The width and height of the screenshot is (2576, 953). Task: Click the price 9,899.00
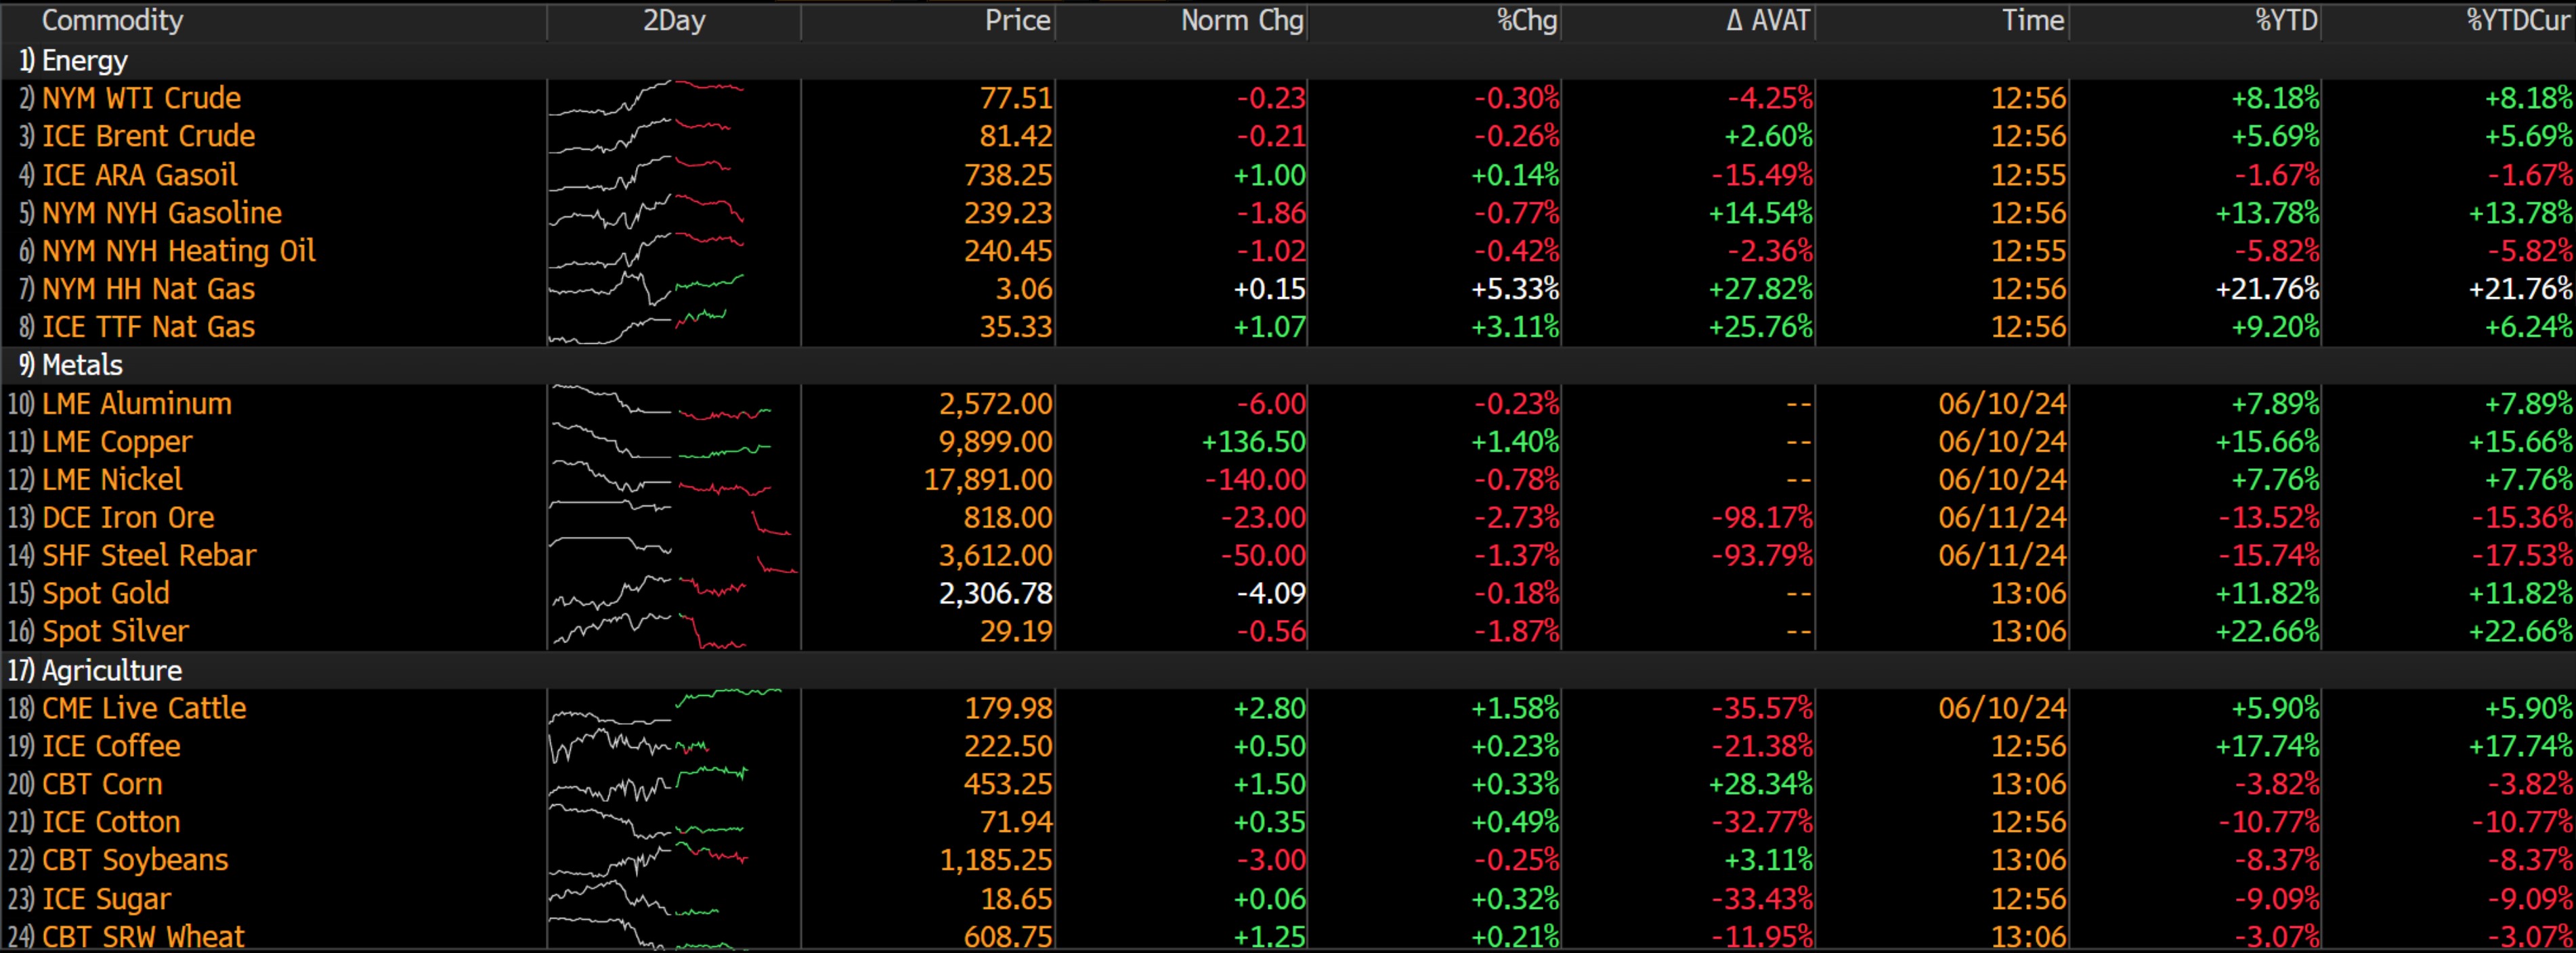(x=996, y=442)
